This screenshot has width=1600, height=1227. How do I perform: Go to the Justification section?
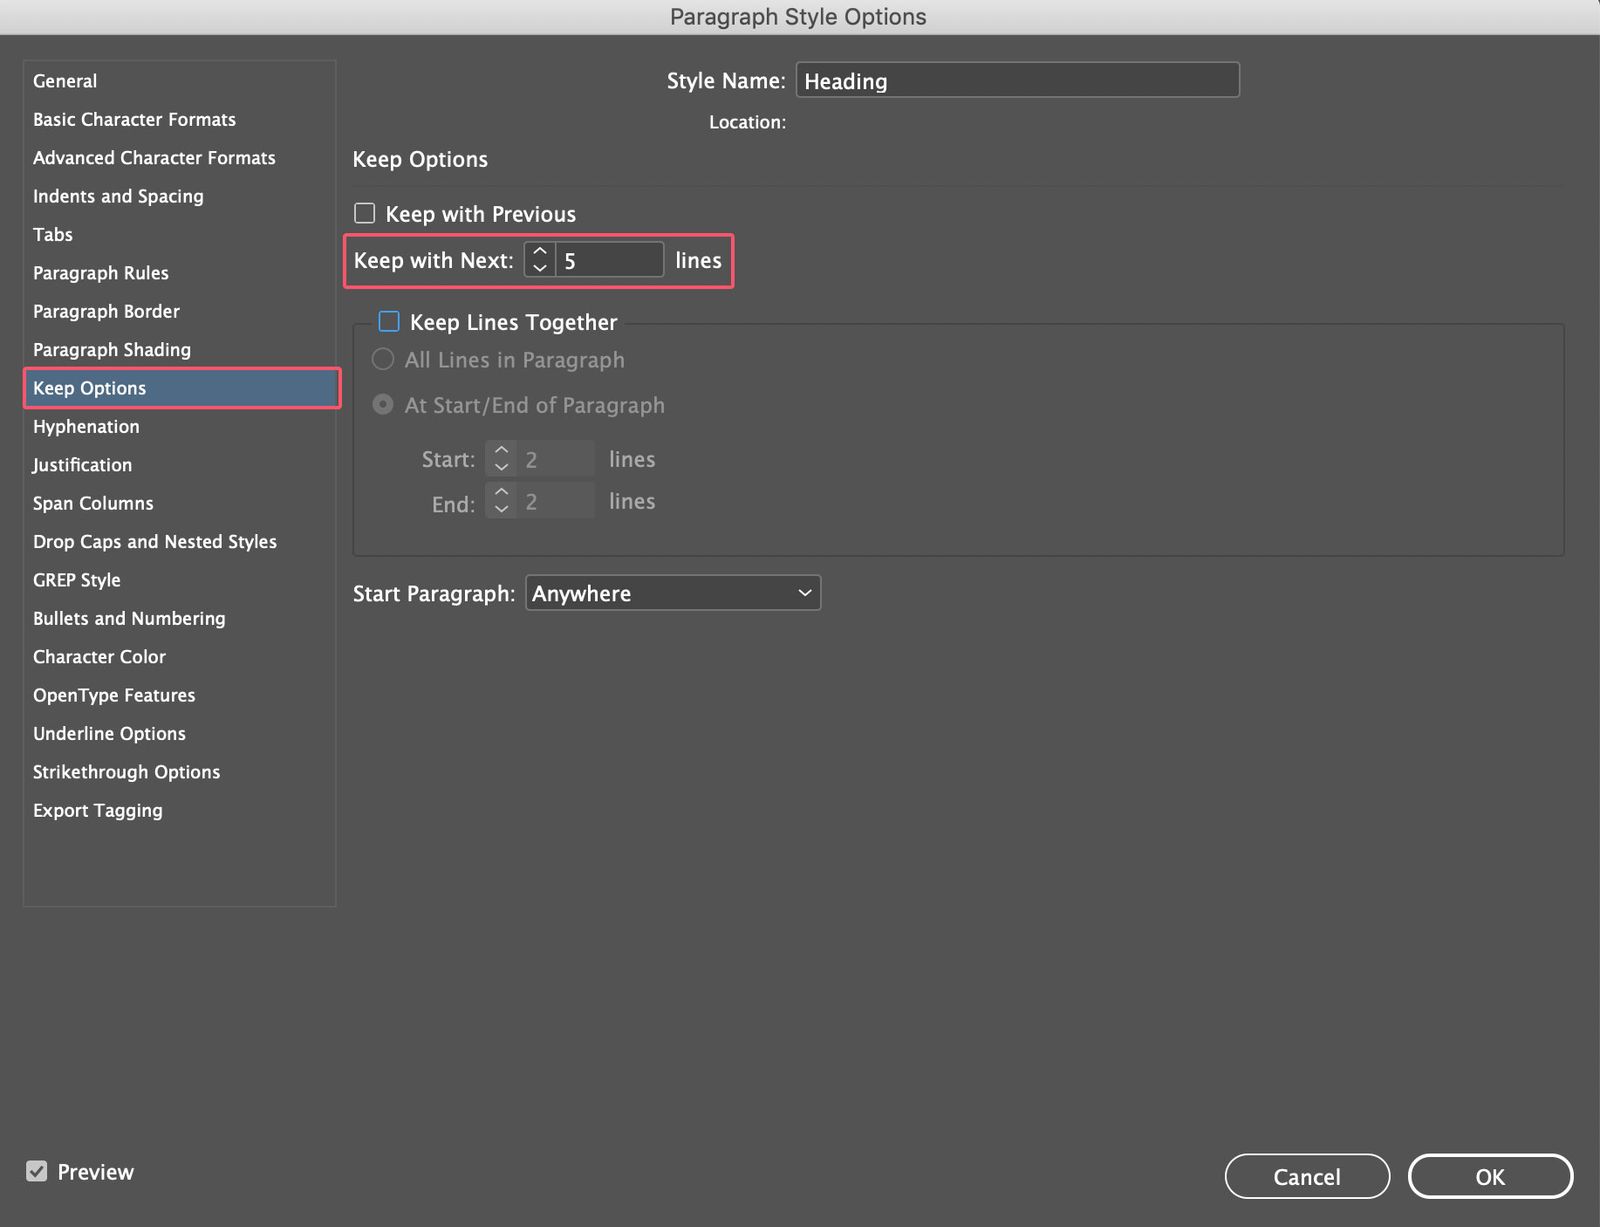tap(82, 464)
